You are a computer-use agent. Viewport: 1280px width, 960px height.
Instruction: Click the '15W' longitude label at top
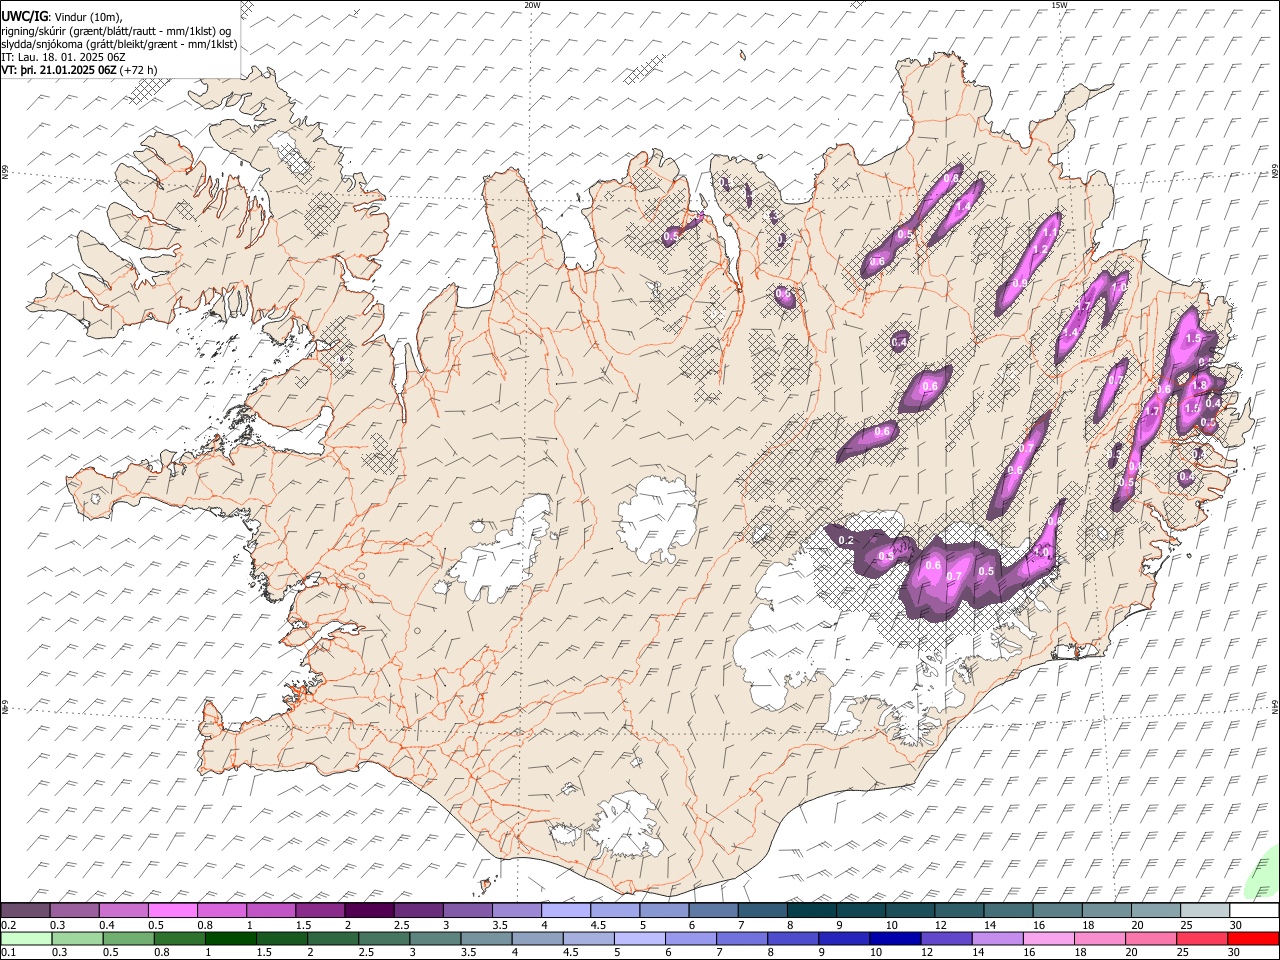click(1059, 5)
